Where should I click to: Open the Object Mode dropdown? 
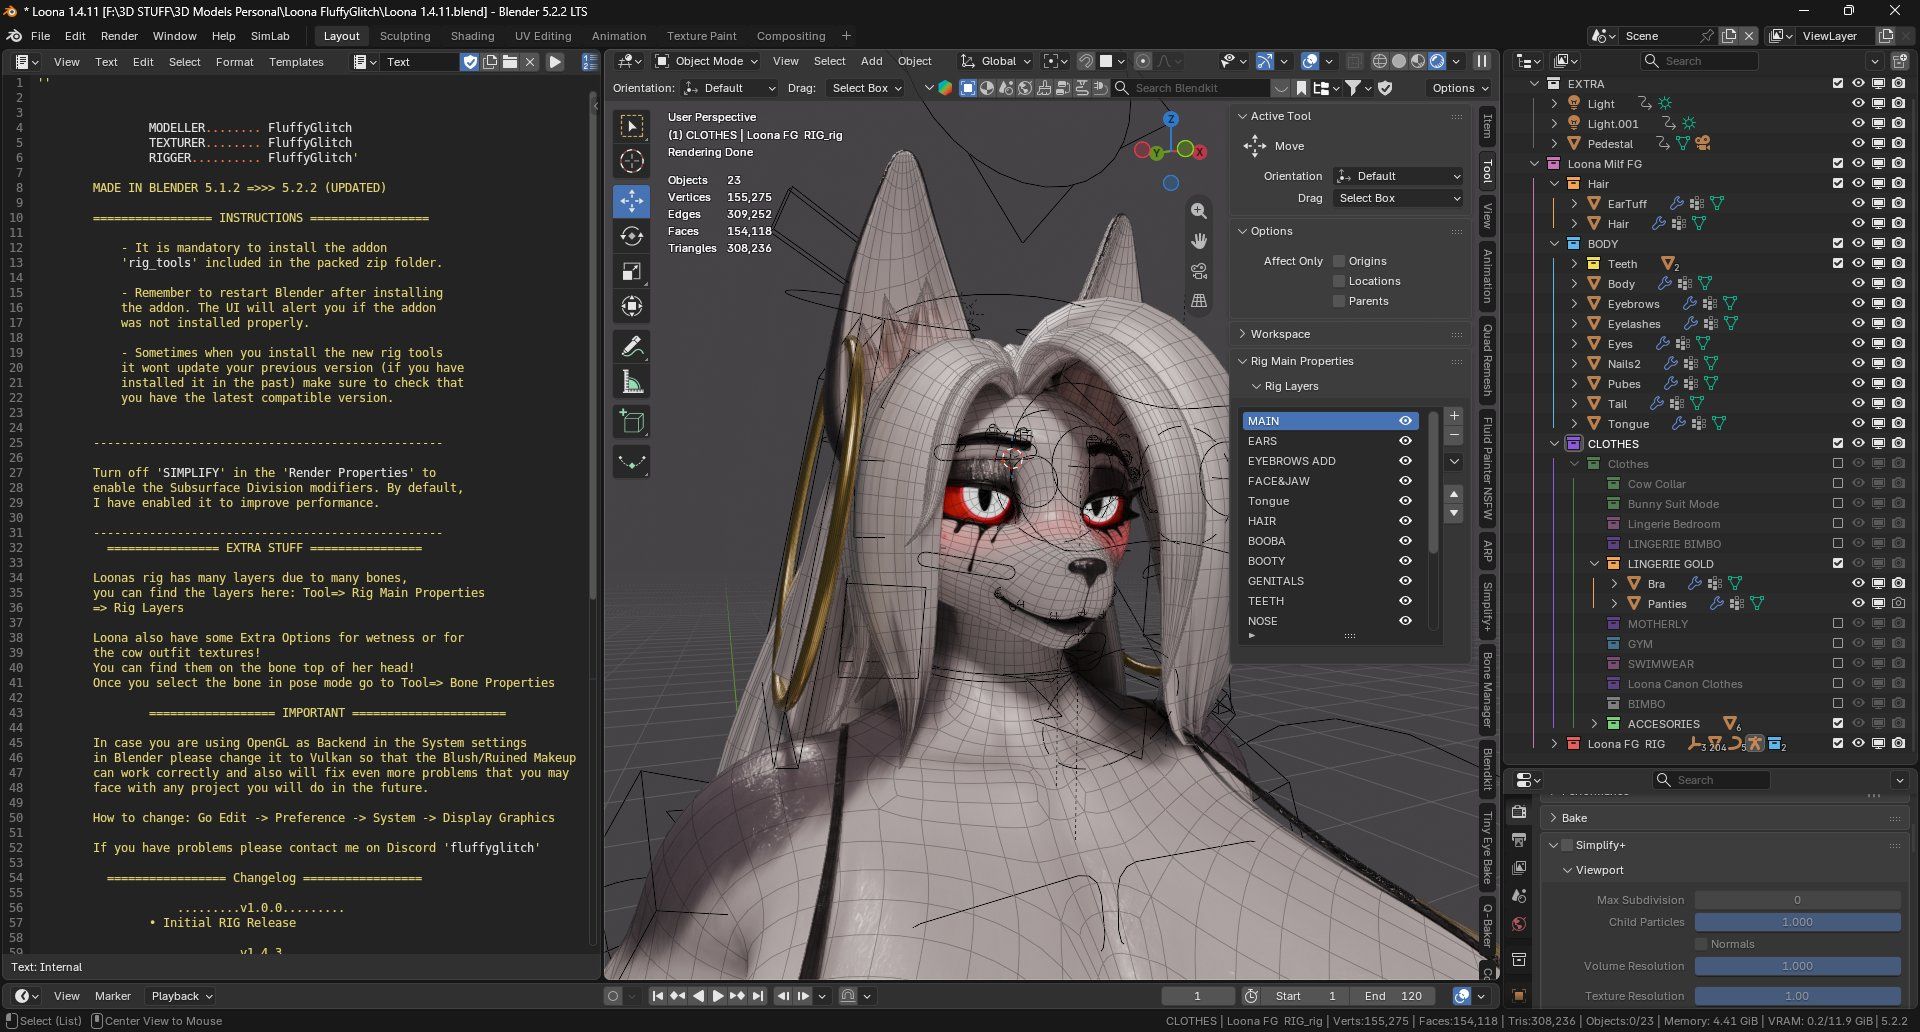tap(706, 61)
